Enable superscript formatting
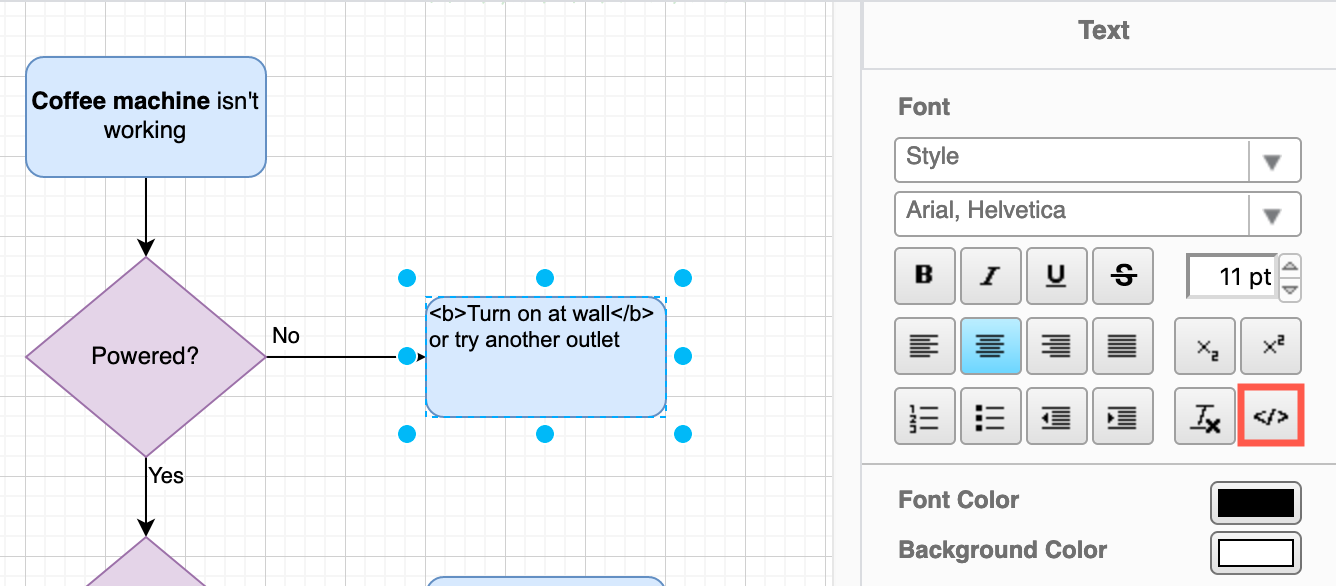The image size is (1336, 586). [1270, 345]
